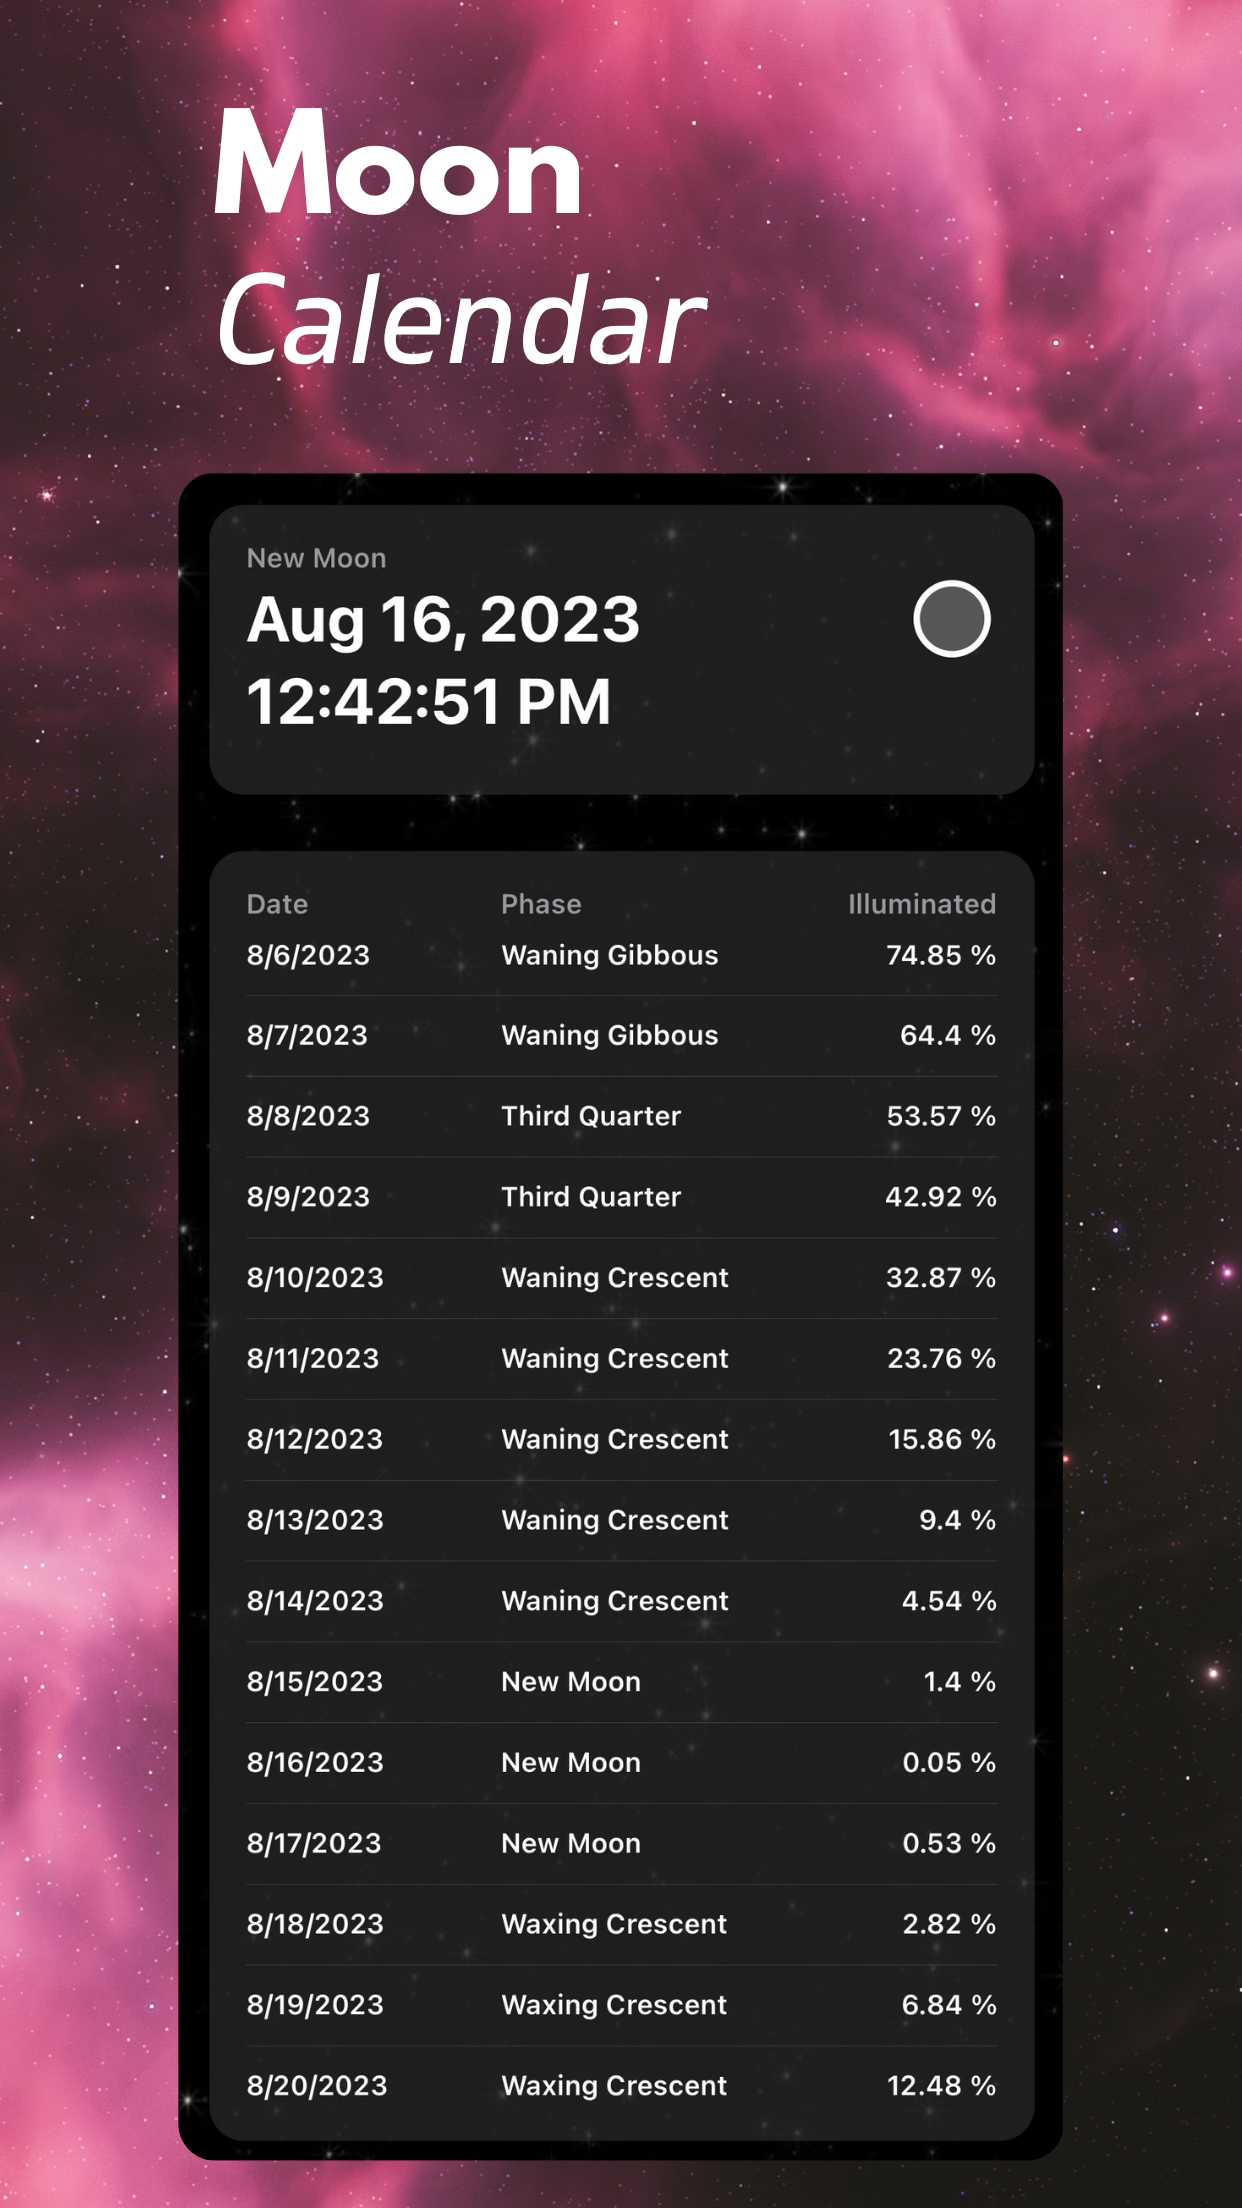Click the Date column header

click(x=277, y=904)
